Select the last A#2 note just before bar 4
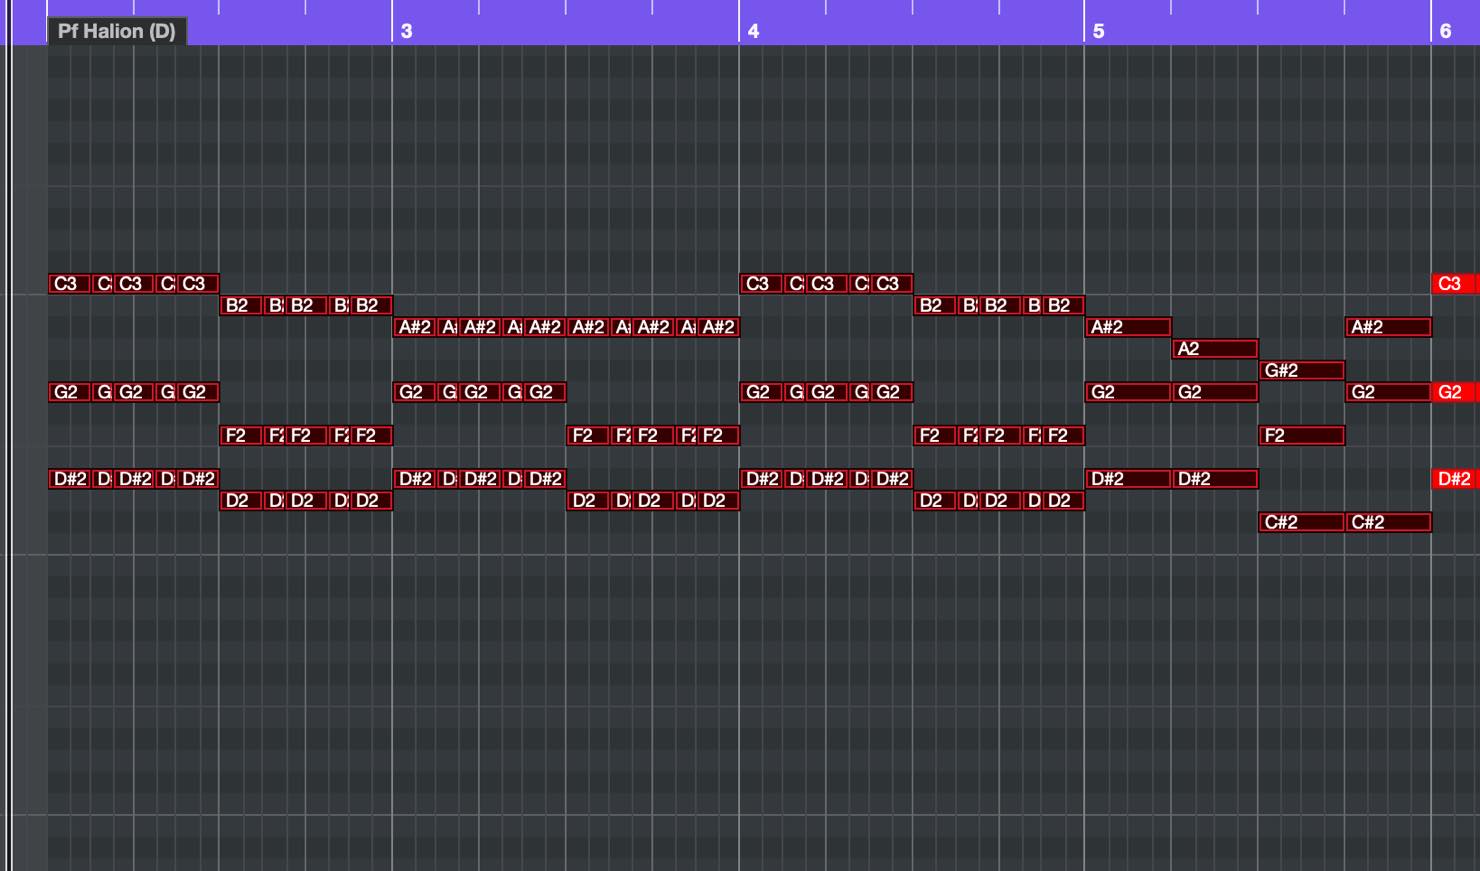 click(719, 327)
